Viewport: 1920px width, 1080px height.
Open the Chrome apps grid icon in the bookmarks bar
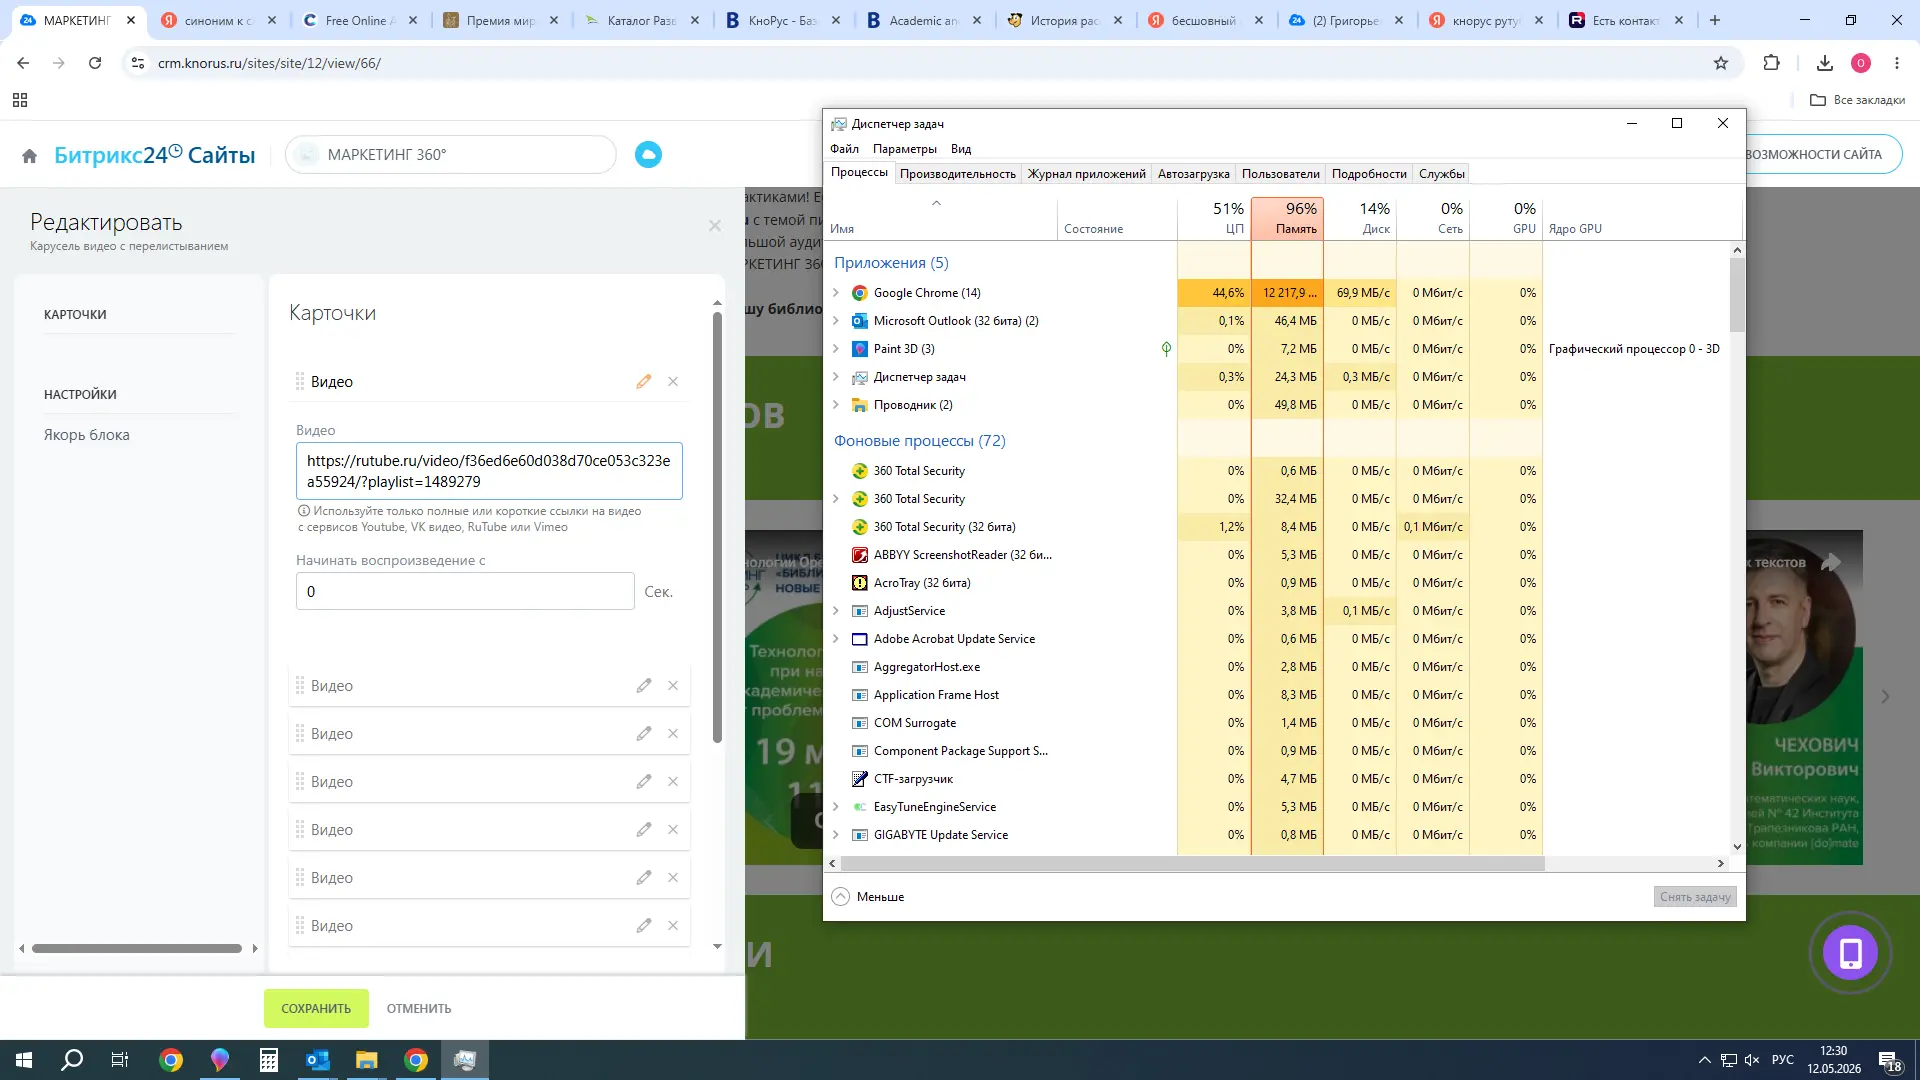[x=20, y=100]
